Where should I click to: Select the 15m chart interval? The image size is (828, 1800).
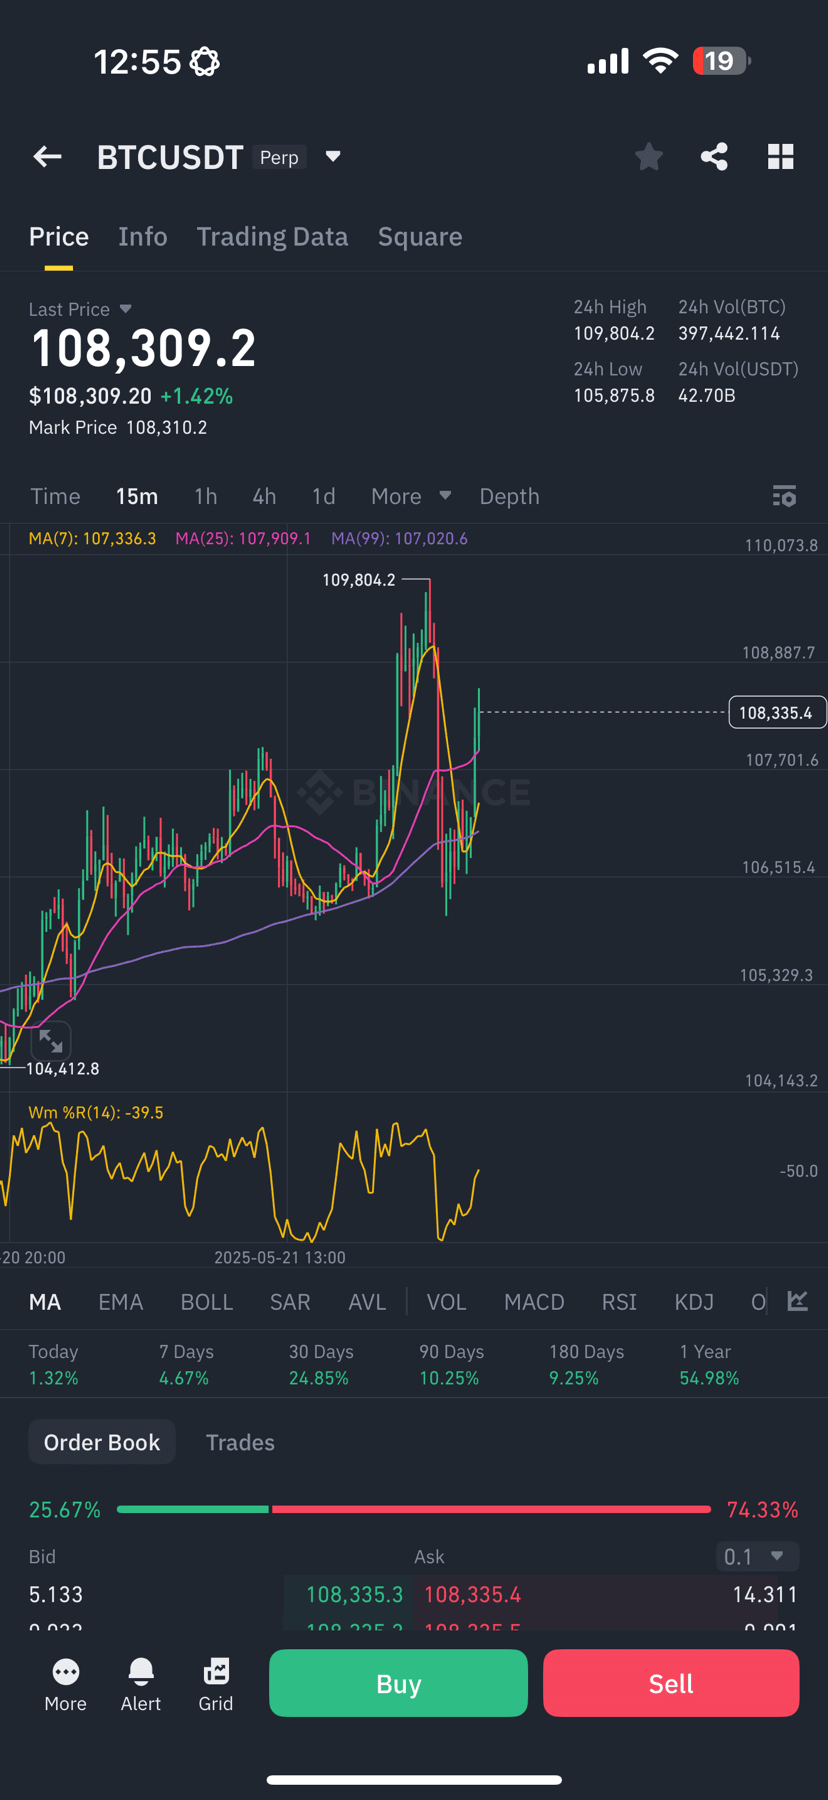click(137, 496)
